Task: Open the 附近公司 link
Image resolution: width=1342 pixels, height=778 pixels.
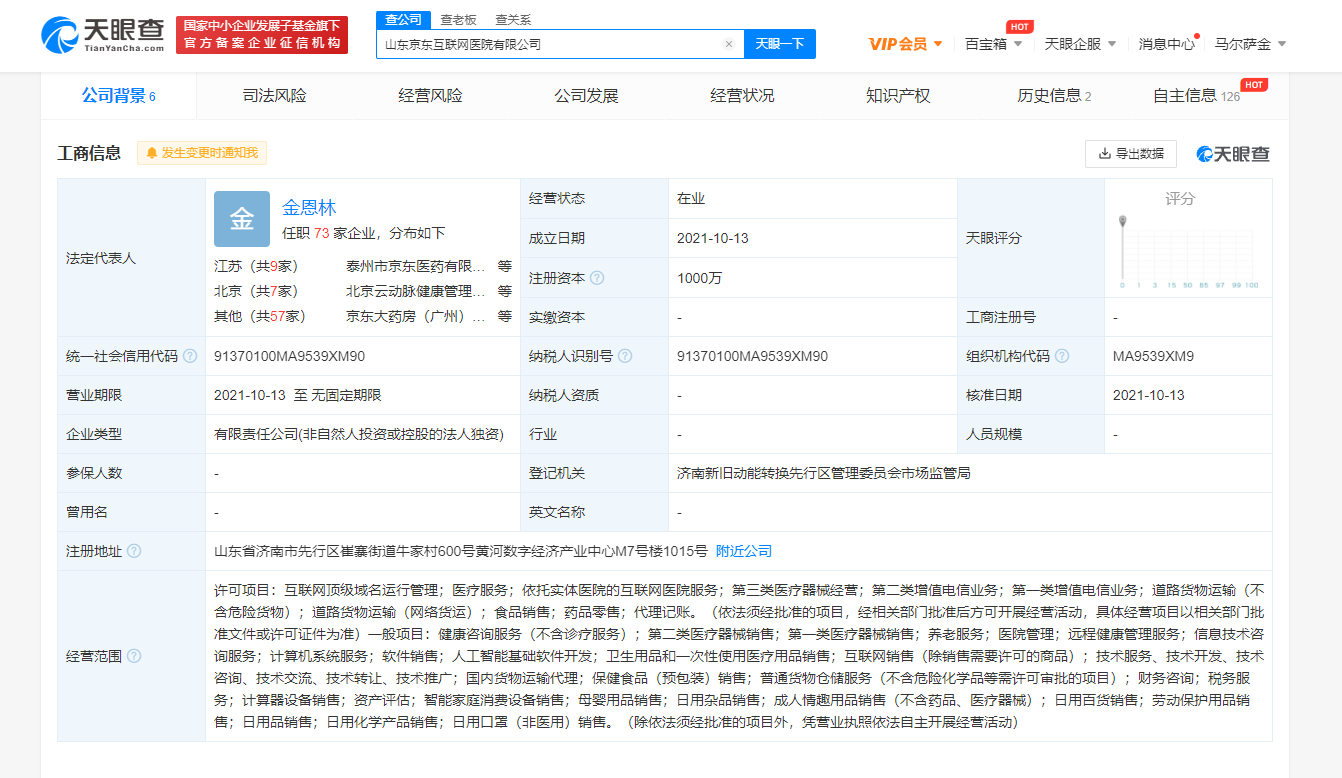Action: (744, 551)
